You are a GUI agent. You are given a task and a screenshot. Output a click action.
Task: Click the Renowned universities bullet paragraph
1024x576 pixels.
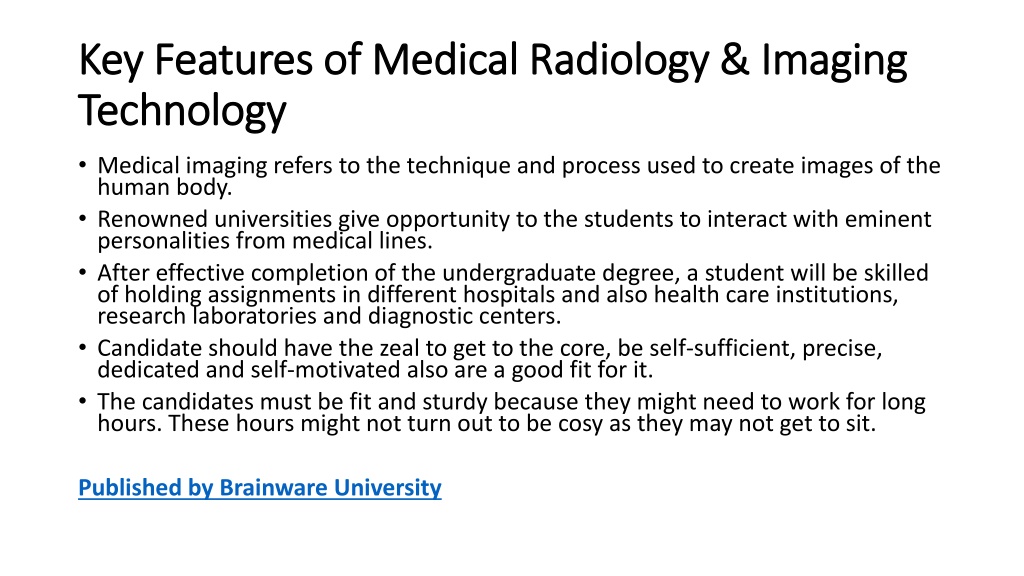[x=515, y=230]
